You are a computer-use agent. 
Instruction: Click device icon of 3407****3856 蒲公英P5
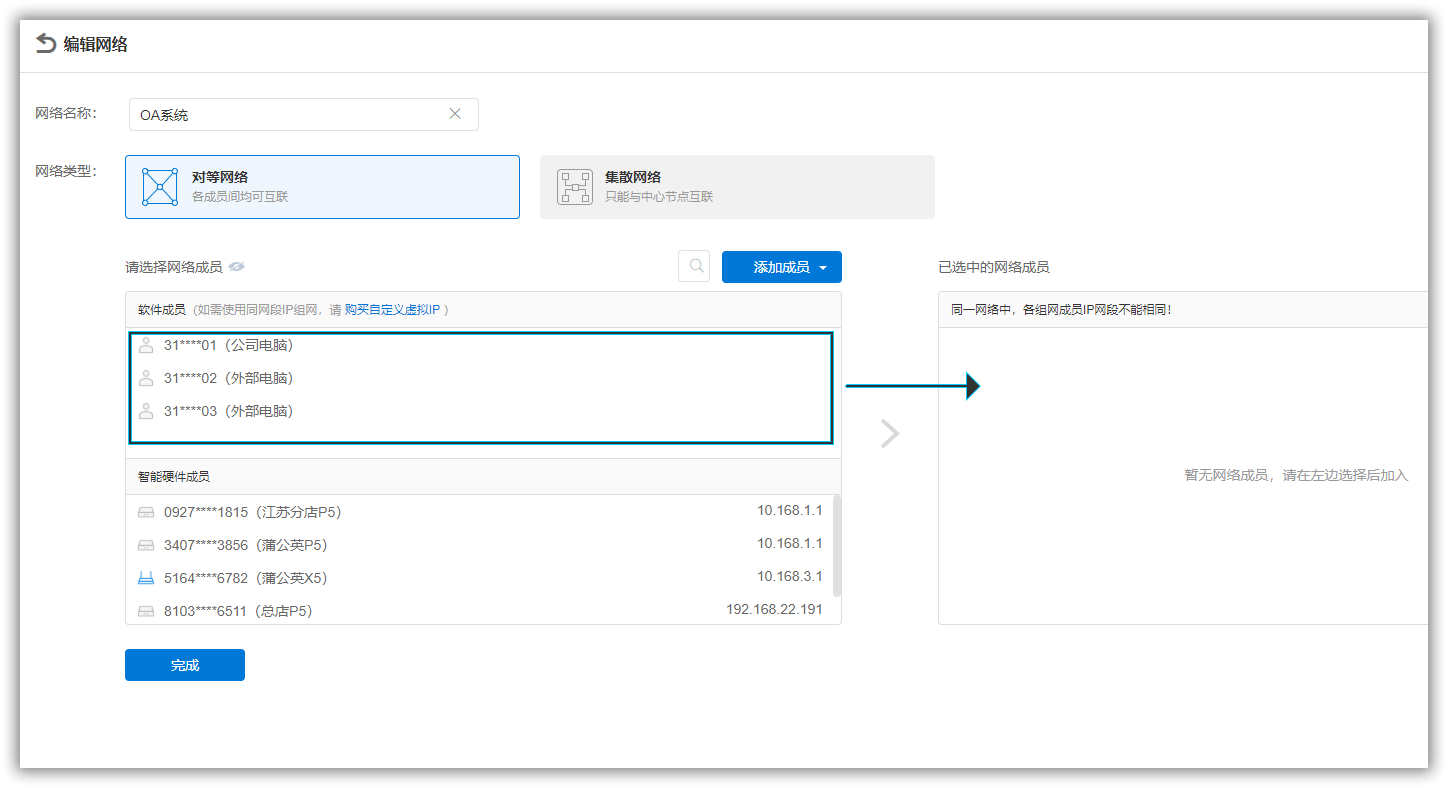[146, 545]
